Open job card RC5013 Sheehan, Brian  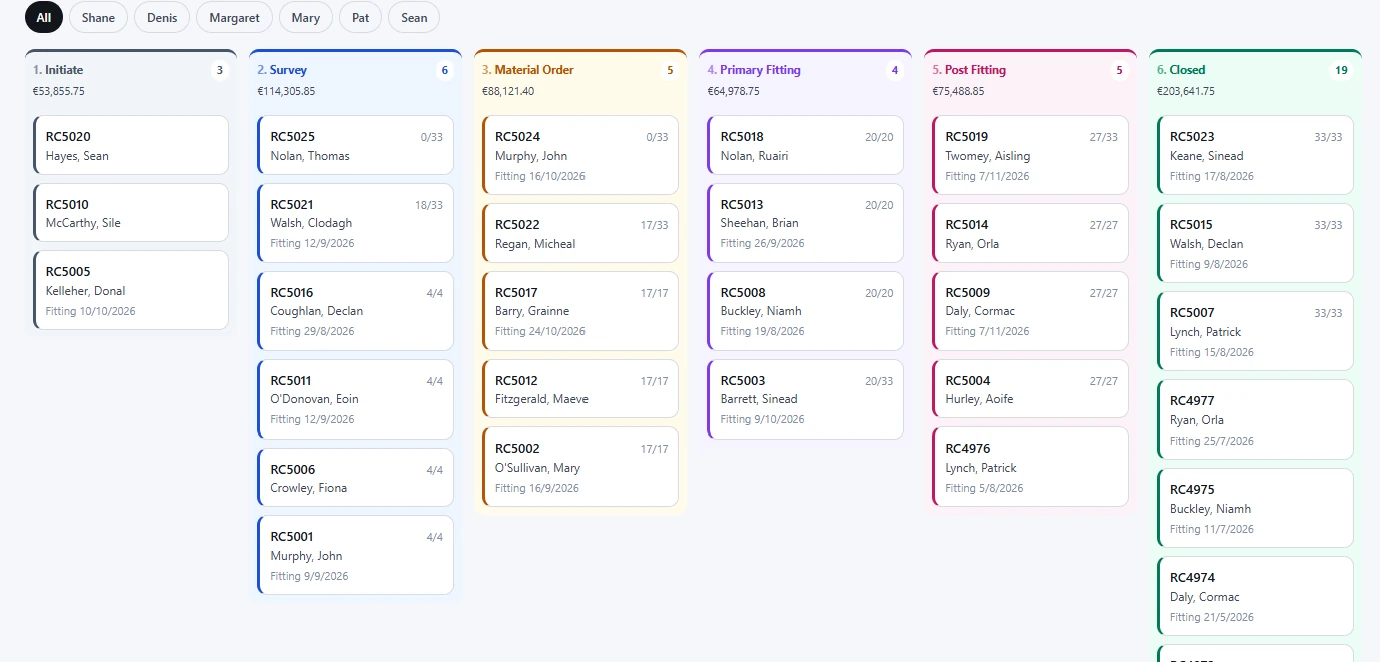tap(806, 223)
